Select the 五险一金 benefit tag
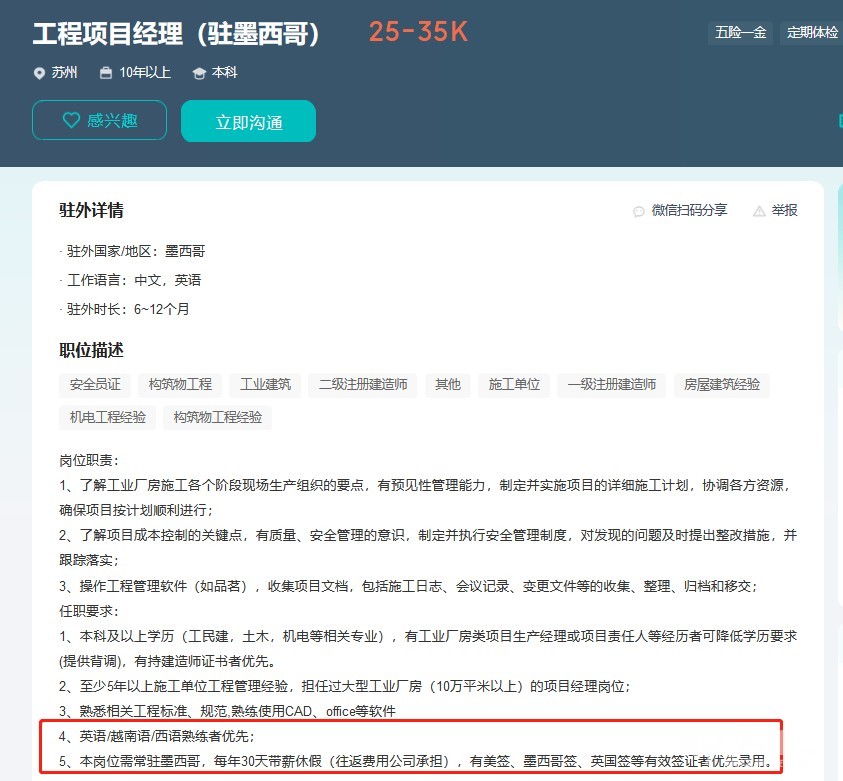This screenshot has width=843, height=781. (740, 33)
